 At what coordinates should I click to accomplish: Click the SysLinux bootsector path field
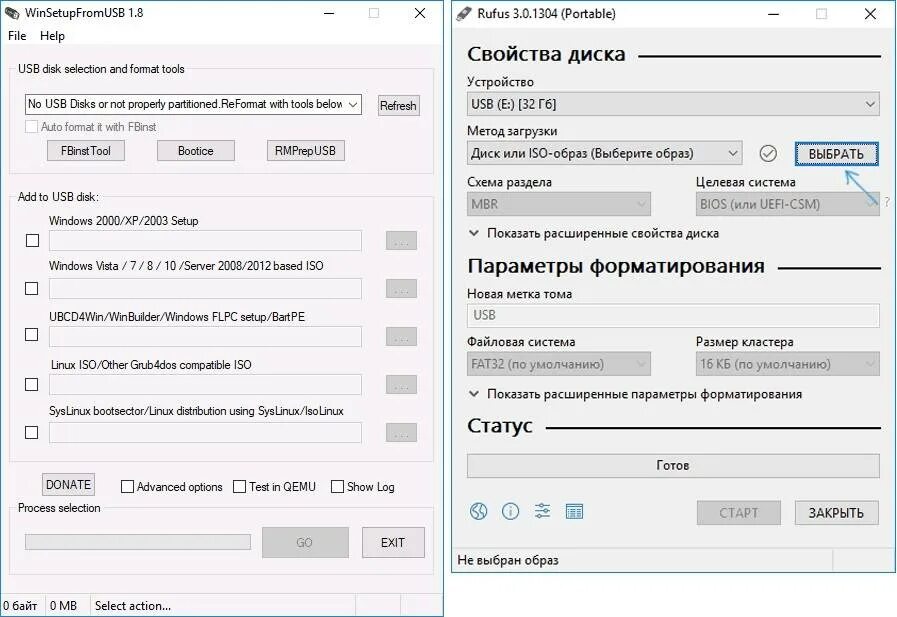pyautogui.click(x=205, y=433)
